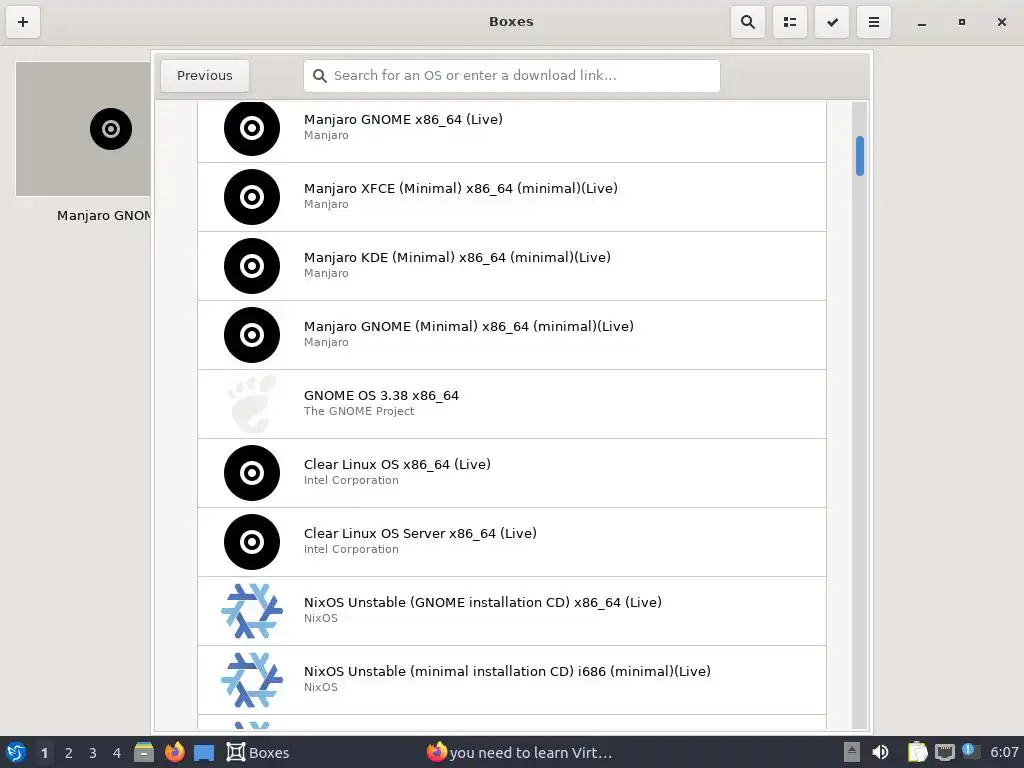The image size is (1024, 768).
Task: Open the file manager from the taskbar
Action: click(144, 752)
